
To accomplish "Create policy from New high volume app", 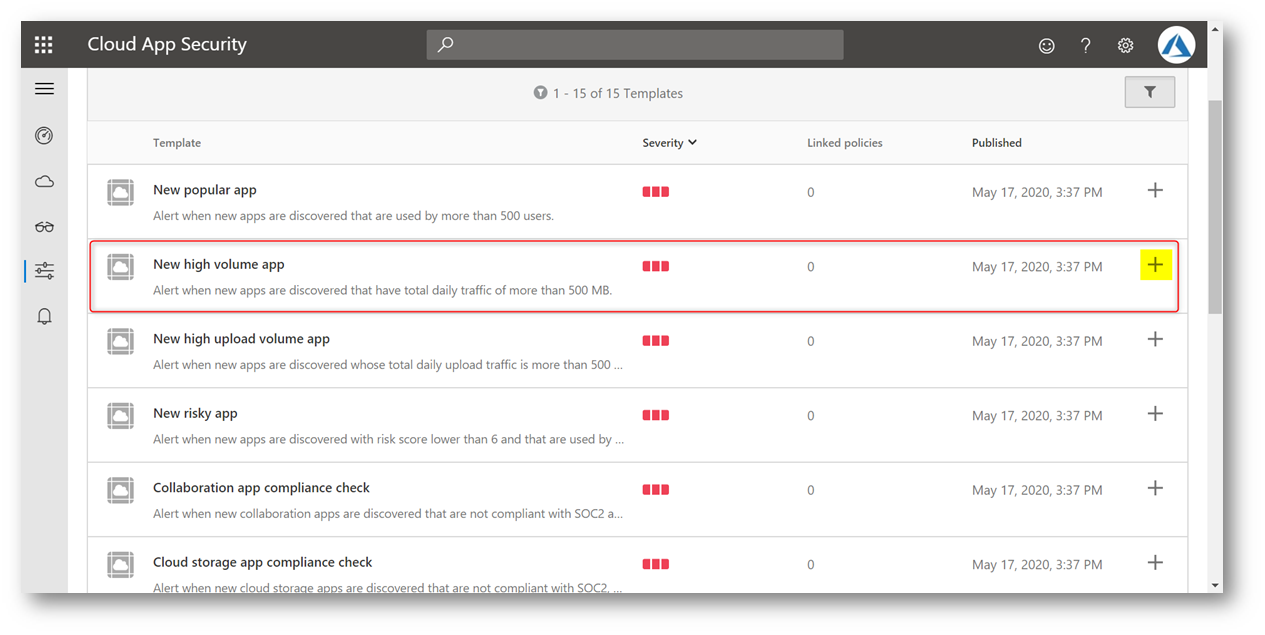I will [x=1155, y=265].
